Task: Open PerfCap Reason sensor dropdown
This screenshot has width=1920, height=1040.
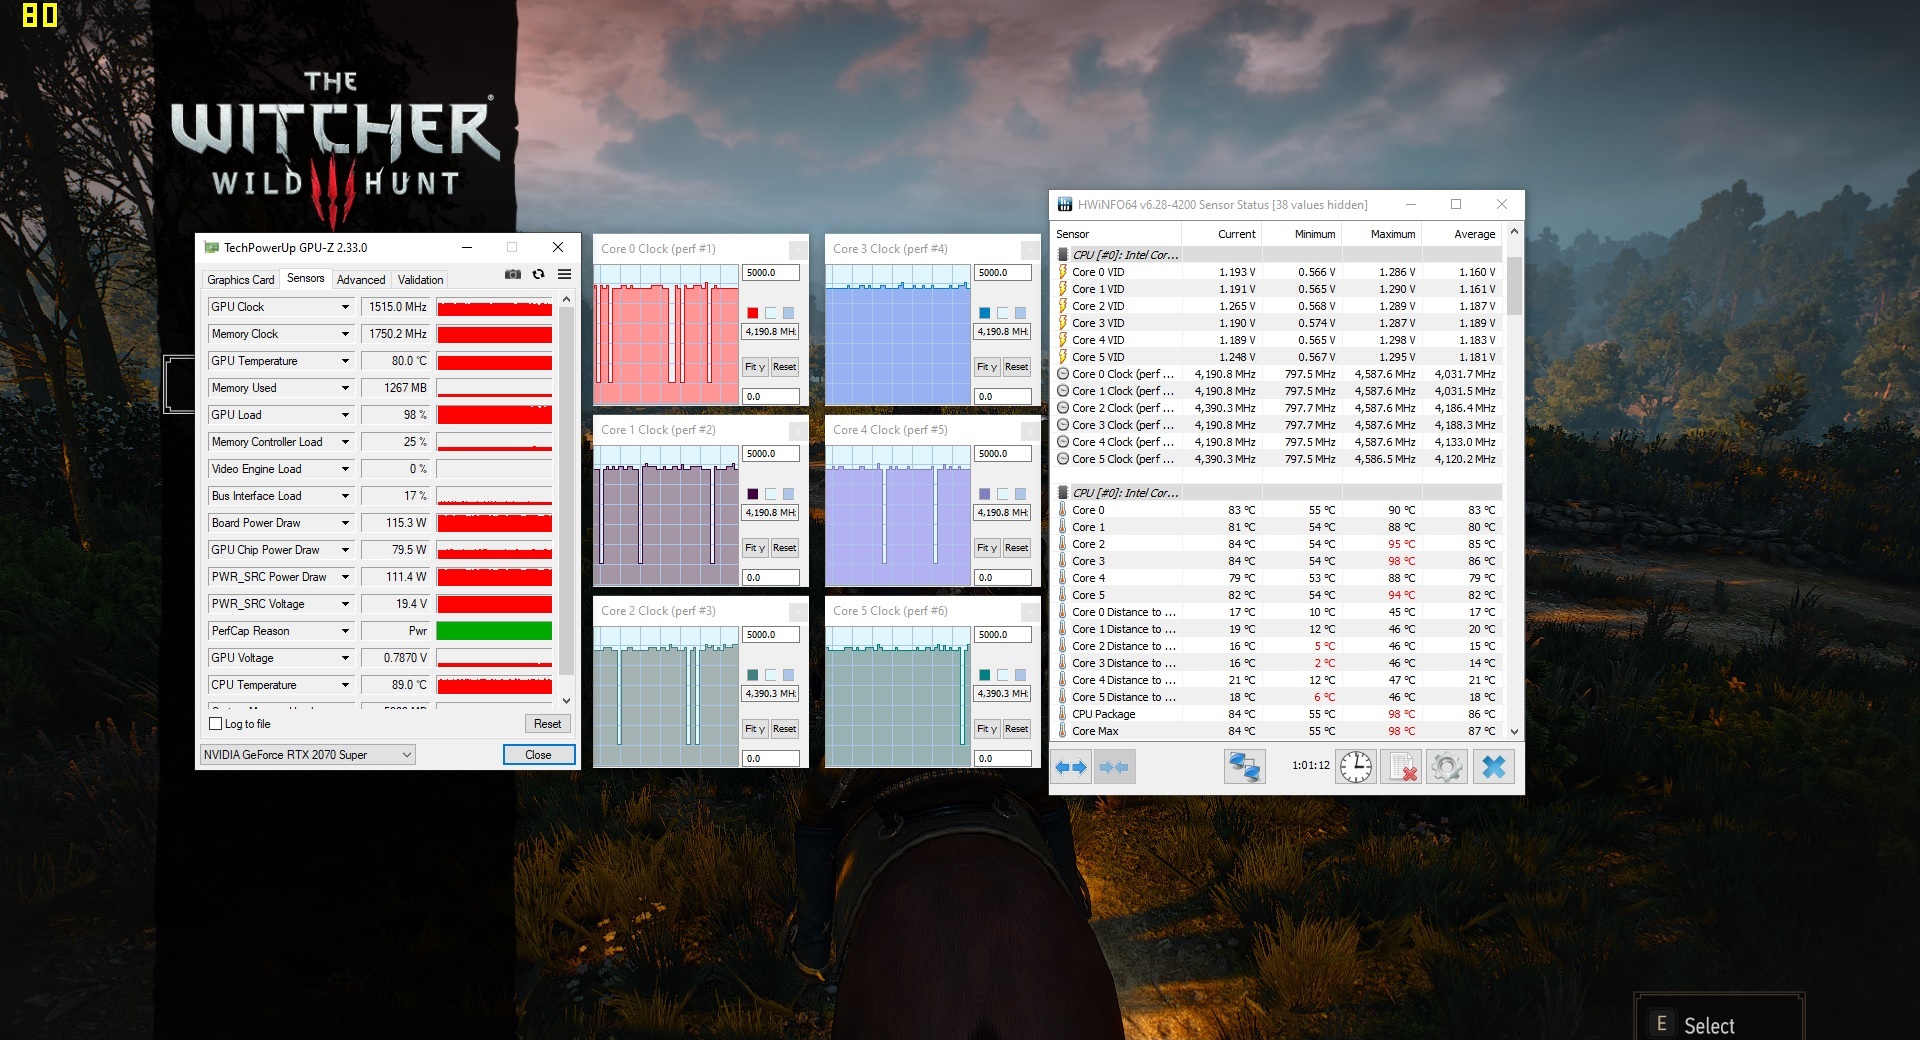Action: tap(345, 631)
